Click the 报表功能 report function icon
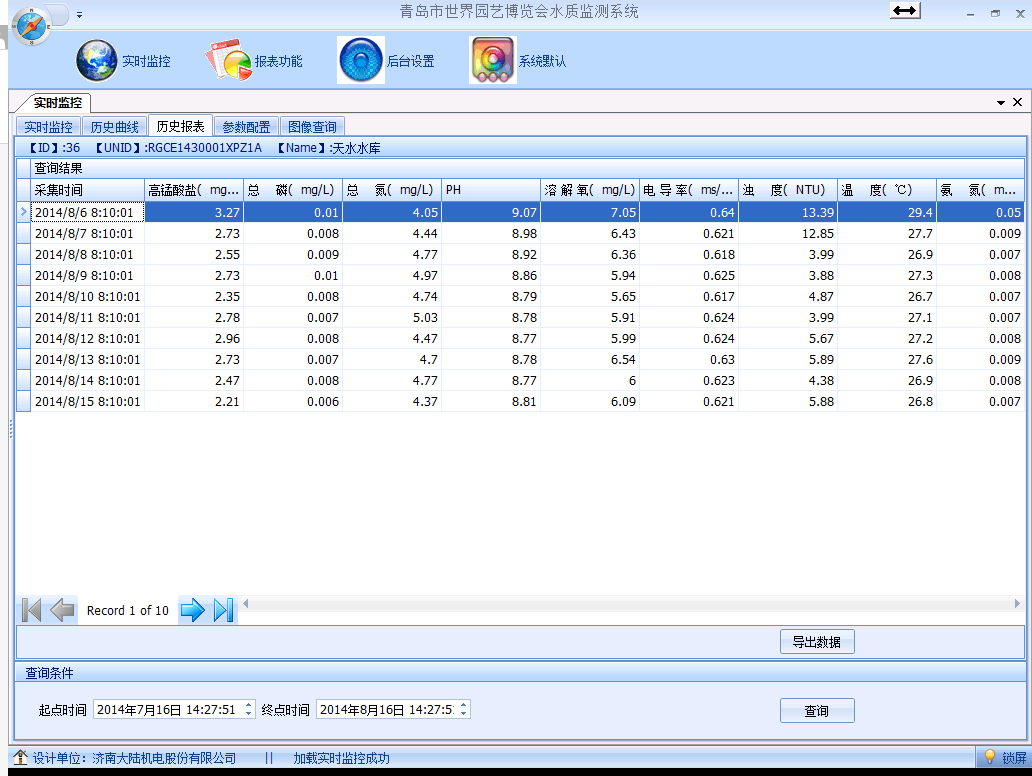This screenshot has height=776, width=1032. [227, 58]
